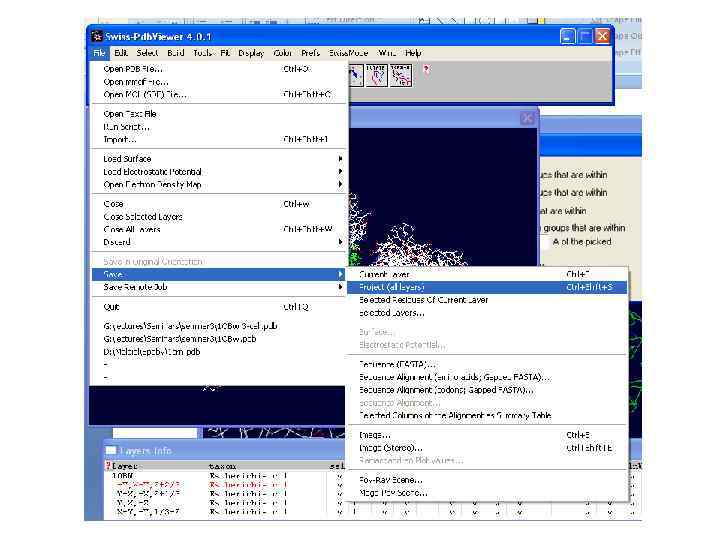The width and height of the screenshot is (720, 540).
Task: Expand the Discard submenu arrow
Action: (x=340, y=242)
